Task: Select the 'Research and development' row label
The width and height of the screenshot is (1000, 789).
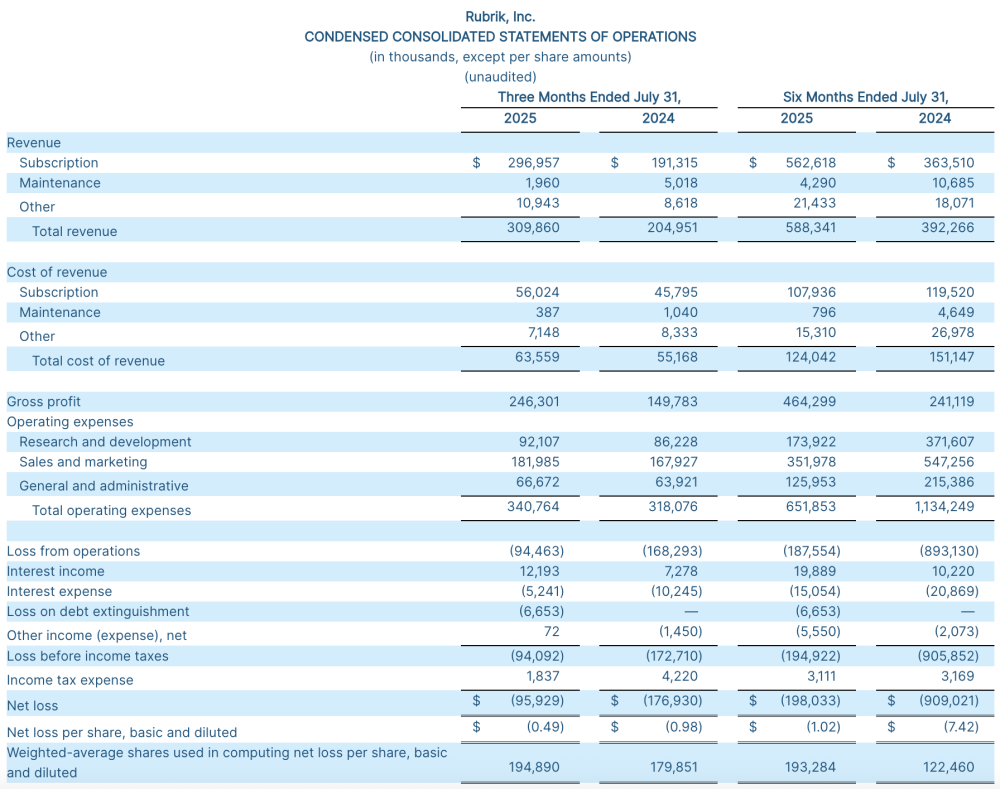Action: pos(105,442)
